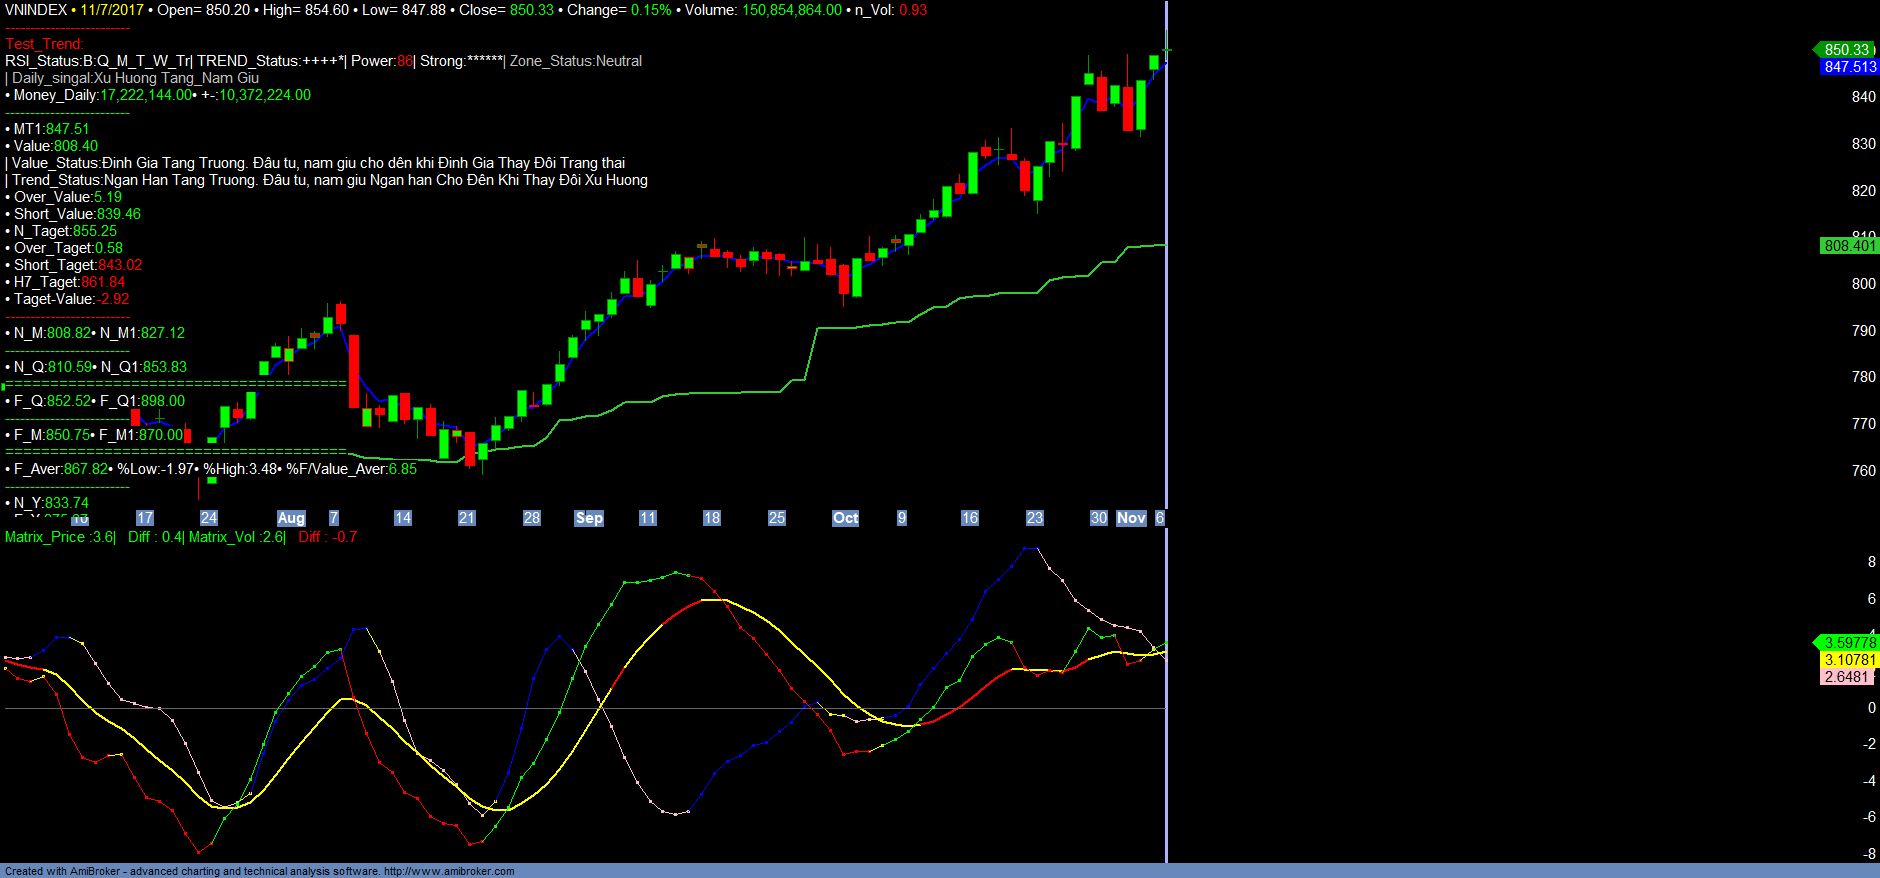Select the Nov month marker on timeline
Viewport: 1880px width, 878px height.
(x=1131, y=518)
